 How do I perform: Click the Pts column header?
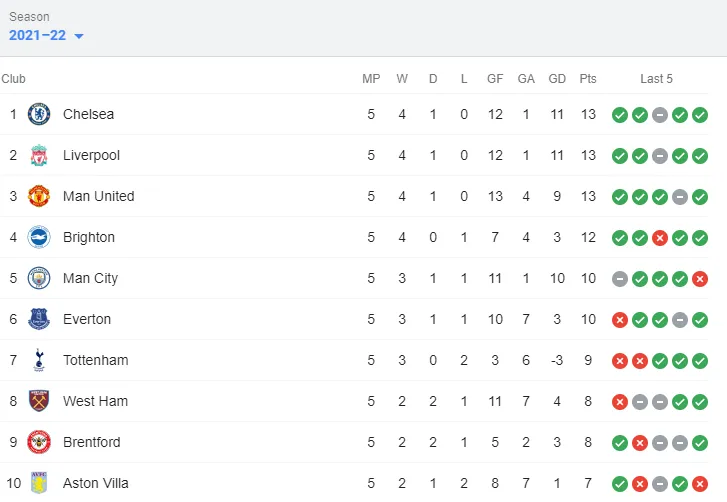click(588, 79)
